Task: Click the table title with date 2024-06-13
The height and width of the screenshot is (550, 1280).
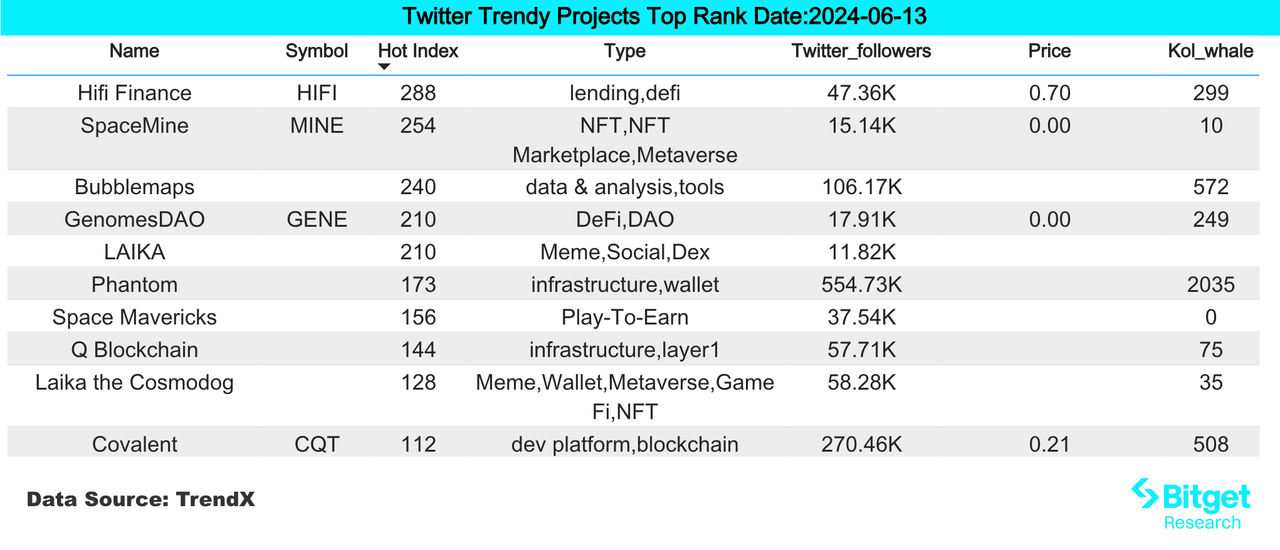Action: pyautogui.click(x=640, y=17)
